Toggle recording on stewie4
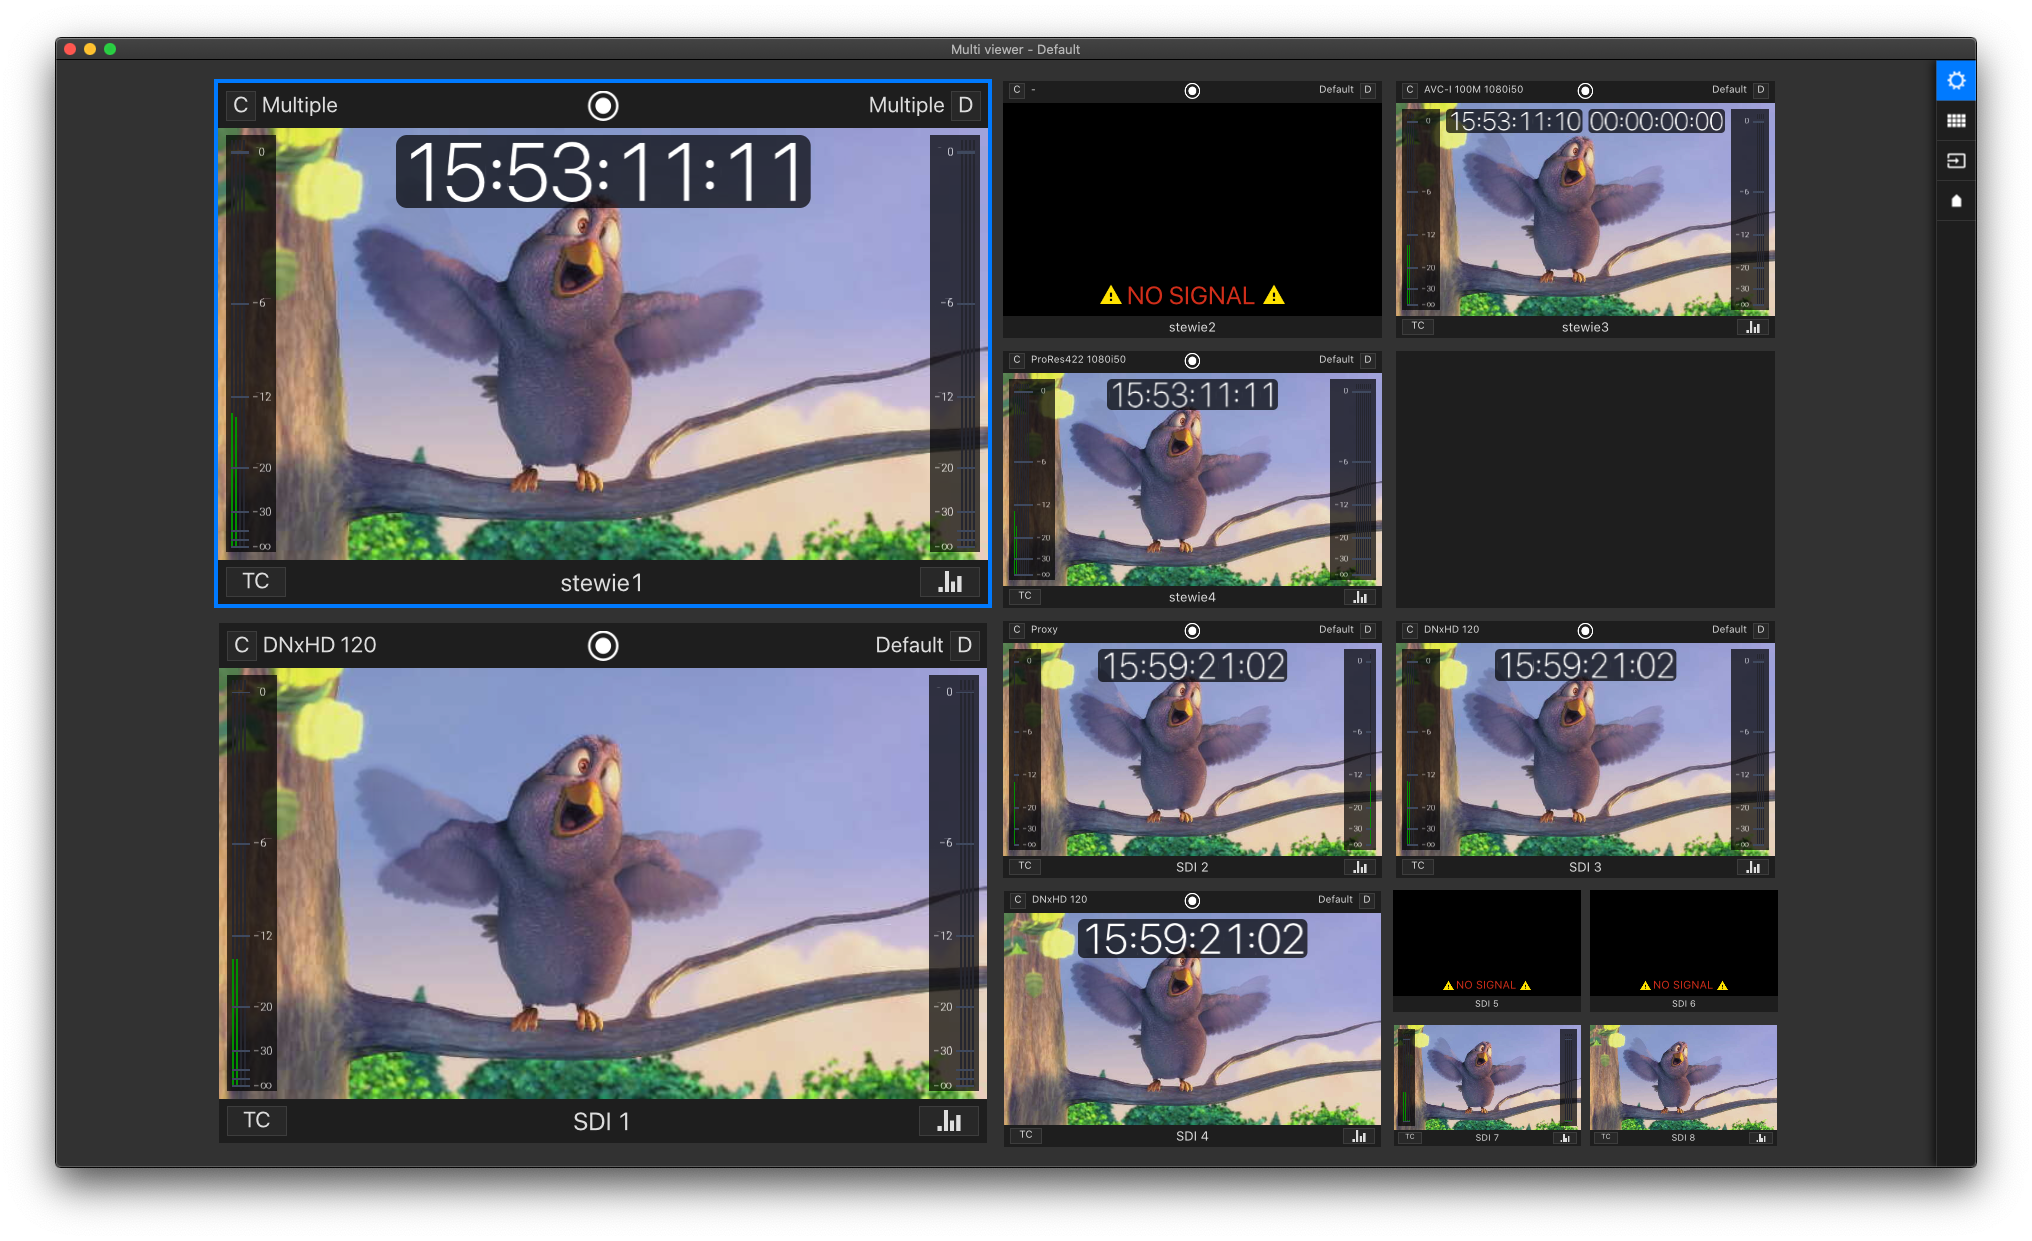The height and width of the screenshot is (1241, 2032). pyautogui.click(x=1192, y=361)
